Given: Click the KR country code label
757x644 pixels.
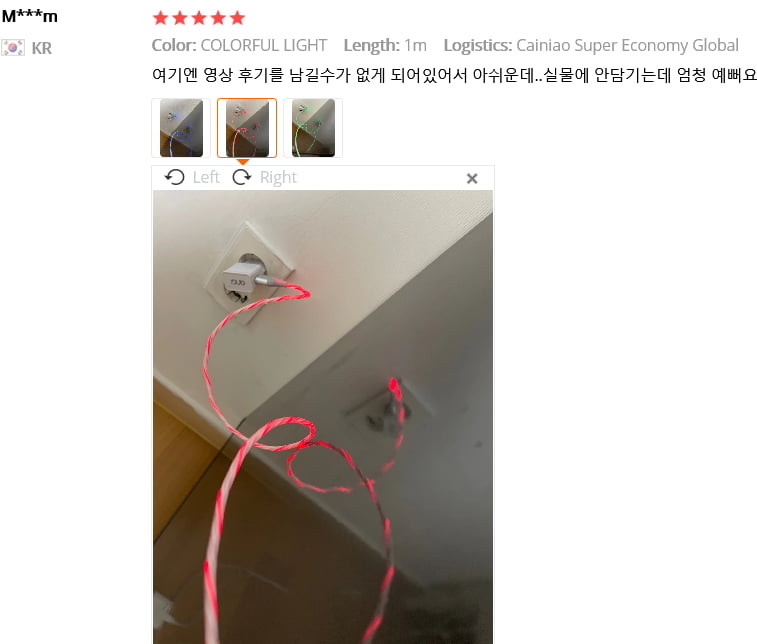Looking at the screenshot, I should click(42, 48).
